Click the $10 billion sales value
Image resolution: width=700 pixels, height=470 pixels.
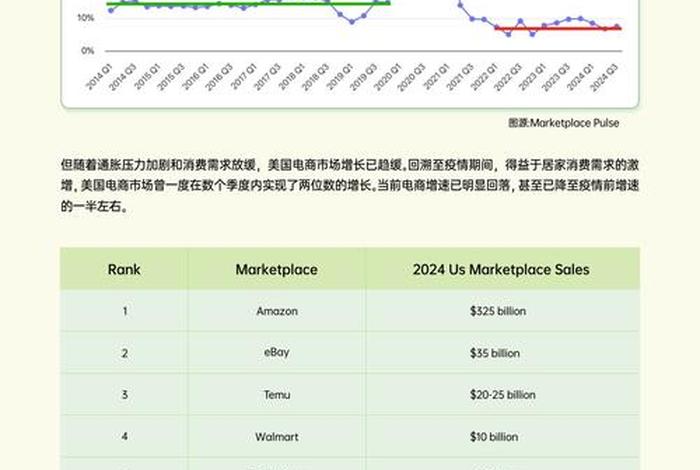tap(494, 437)
